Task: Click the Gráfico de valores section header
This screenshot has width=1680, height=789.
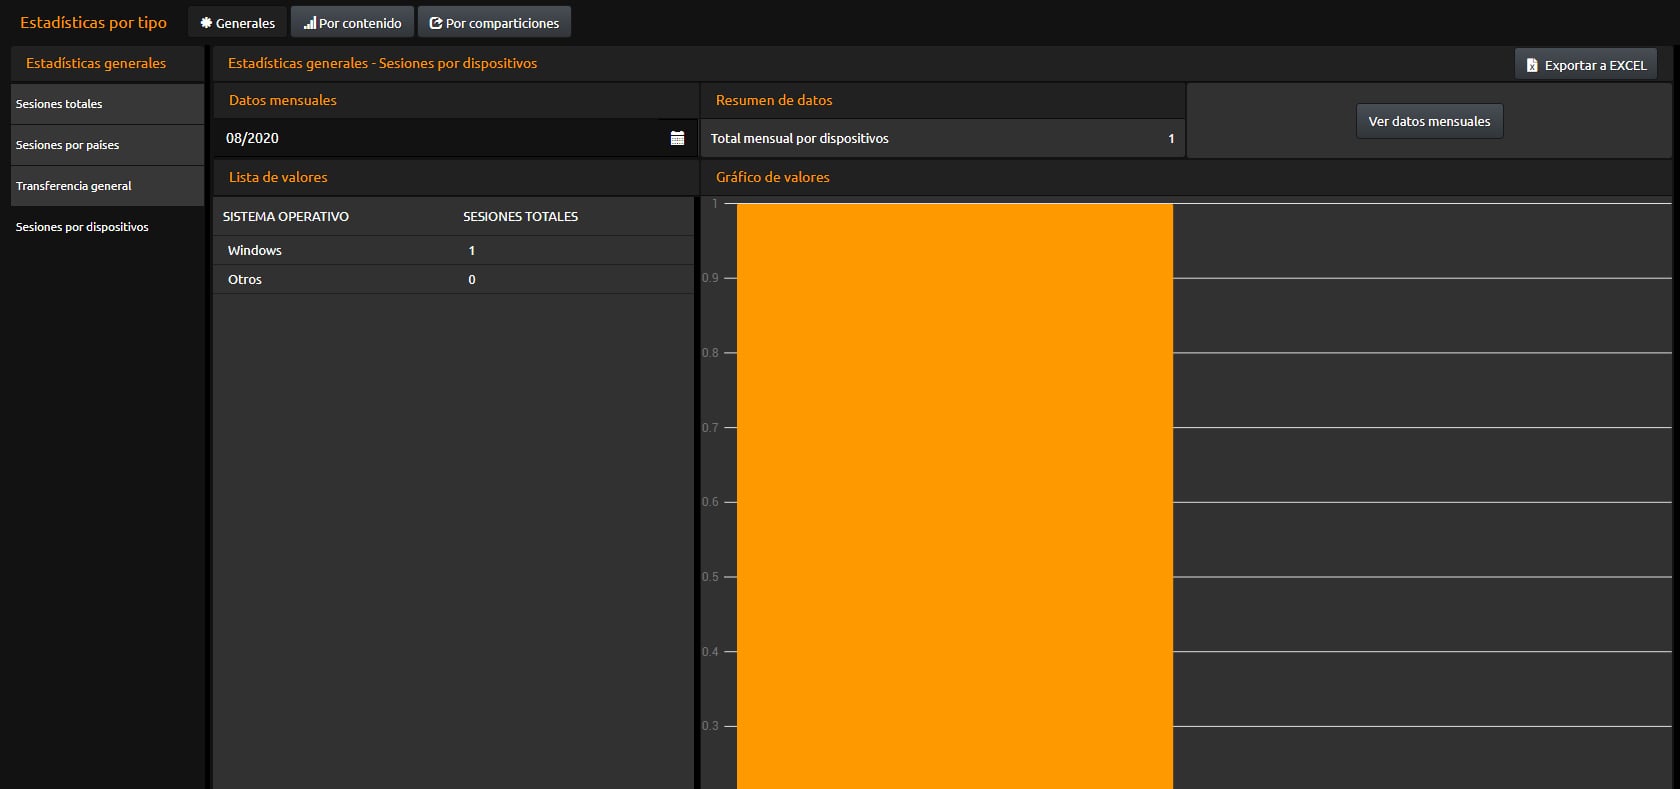Action: (x=773, y=177)
